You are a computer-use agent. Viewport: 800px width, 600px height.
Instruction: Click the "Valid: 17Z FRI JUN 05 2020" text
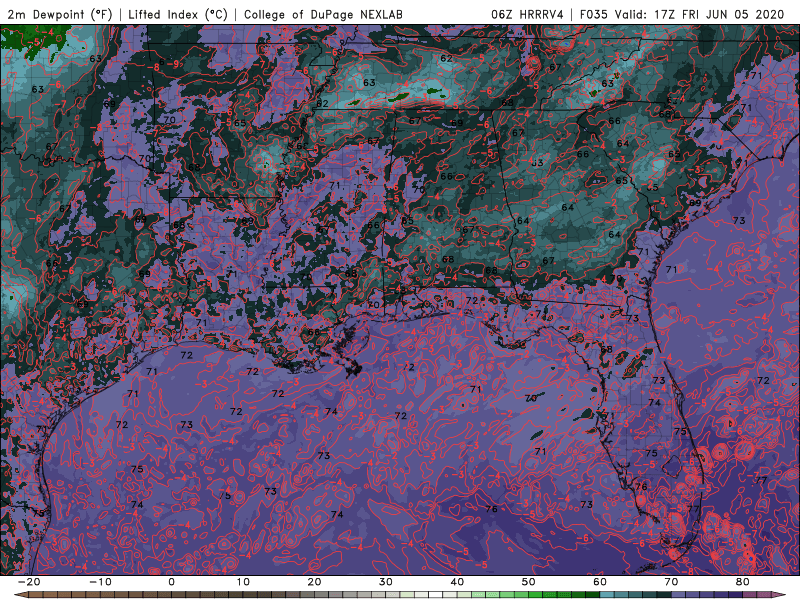tap(699, 15)
